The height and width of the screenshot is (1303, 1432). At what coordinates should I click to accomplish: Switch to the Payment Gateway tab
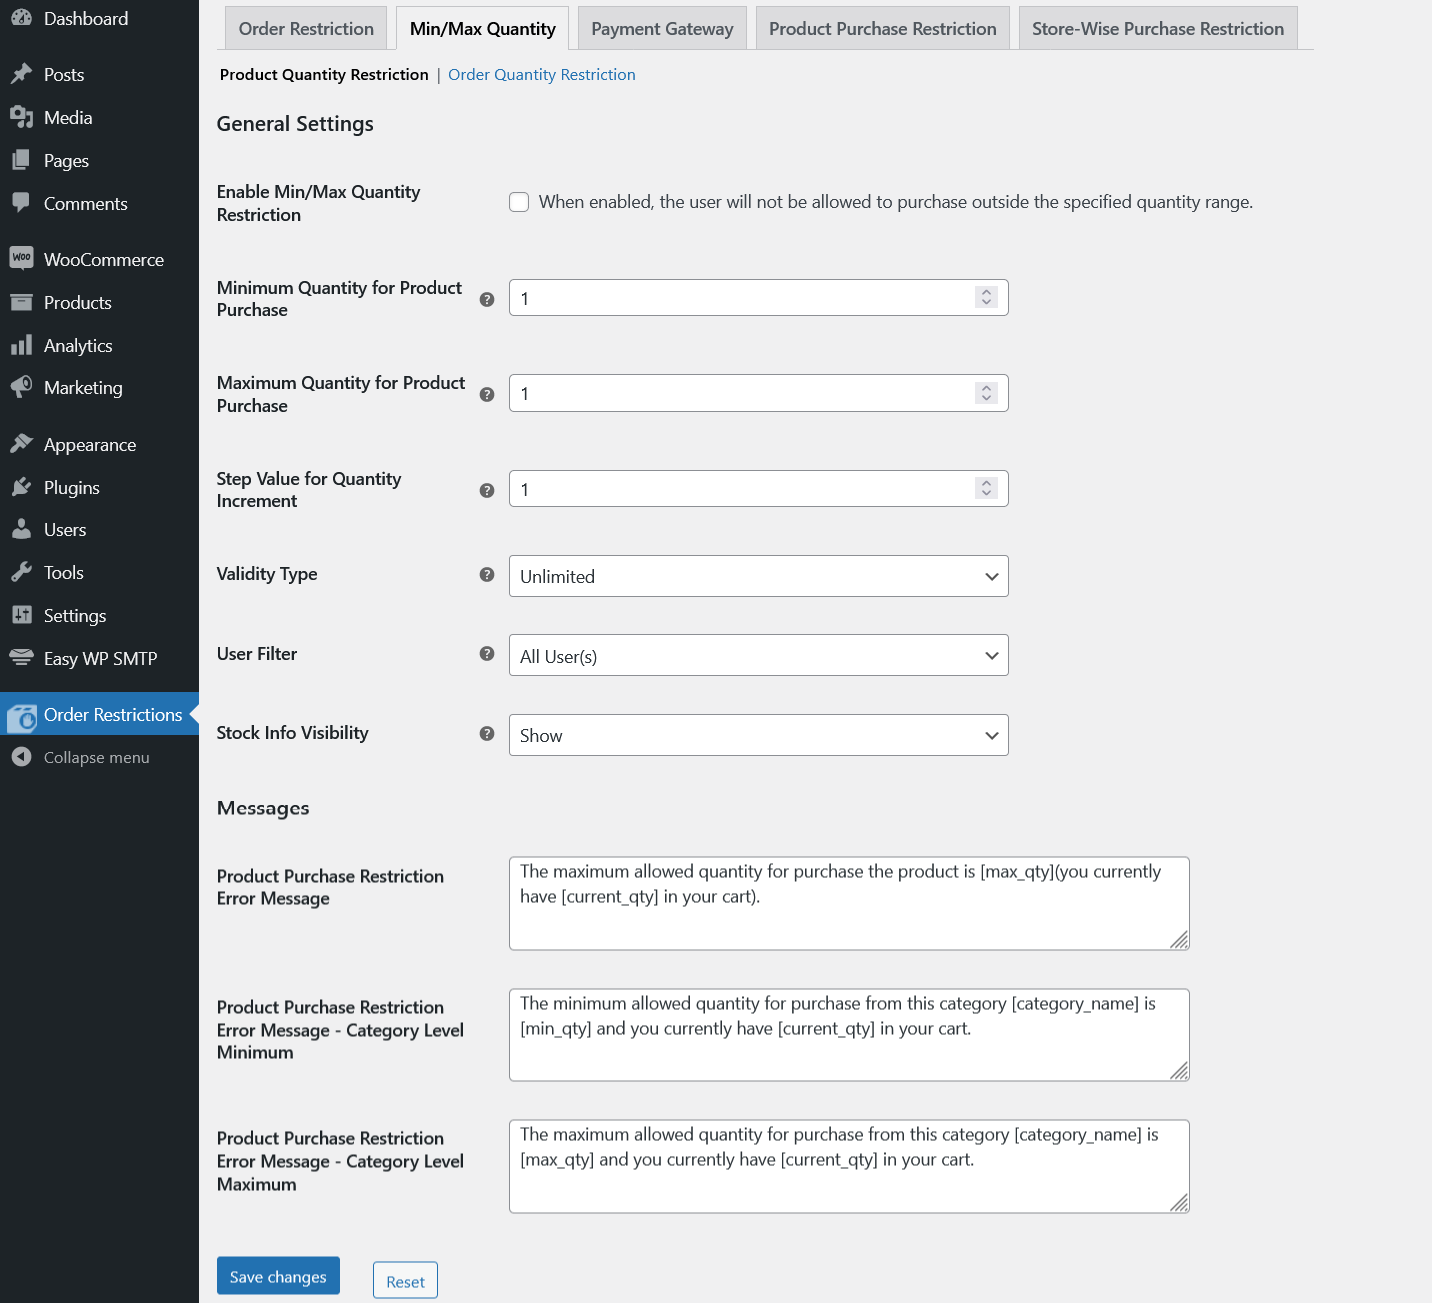point(661,28)
